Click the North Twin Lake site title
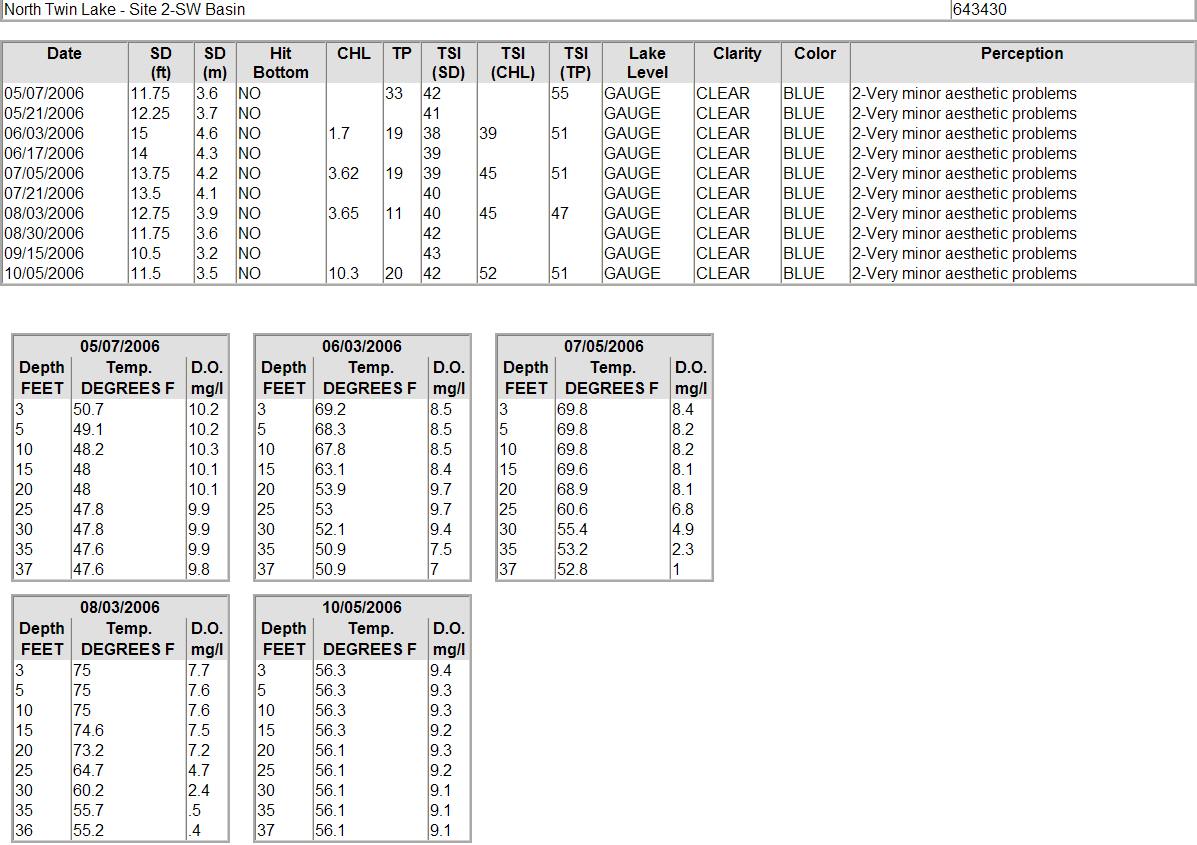 (x=125, y=10)
